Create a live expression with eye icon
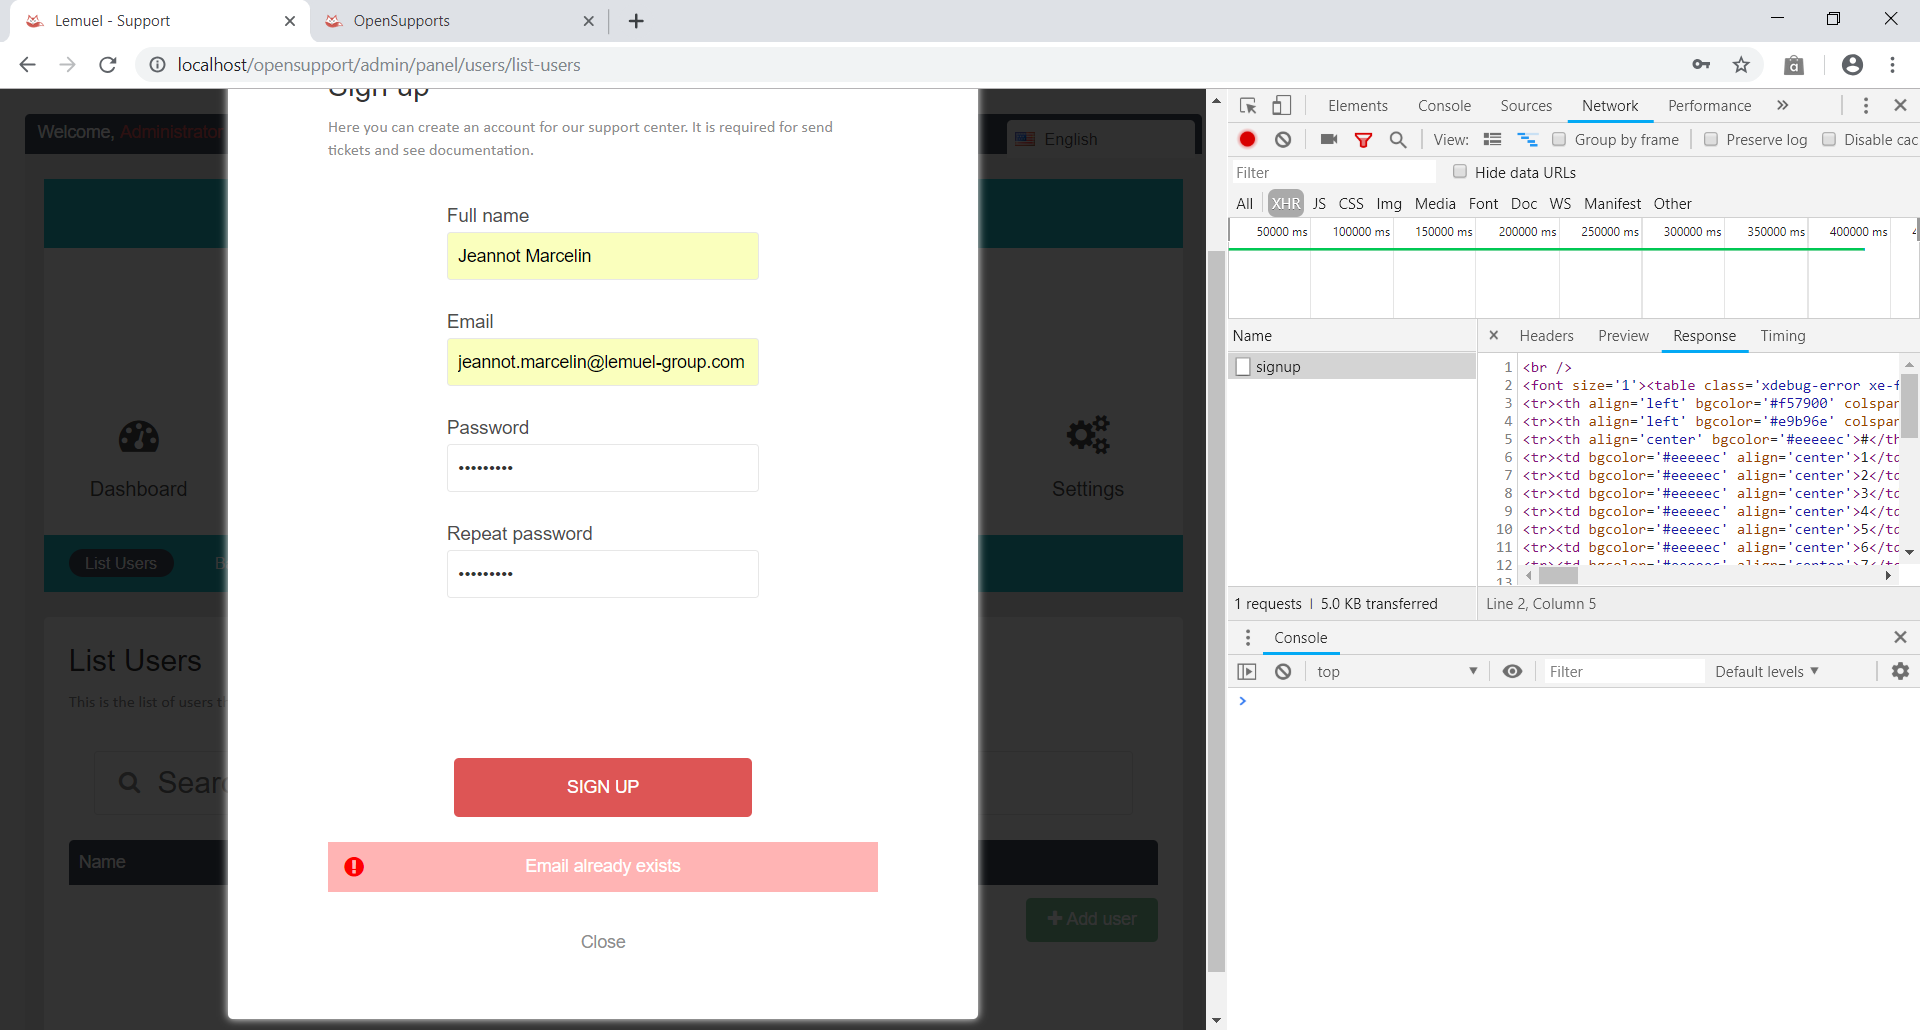 click(x=1511, y=671)
